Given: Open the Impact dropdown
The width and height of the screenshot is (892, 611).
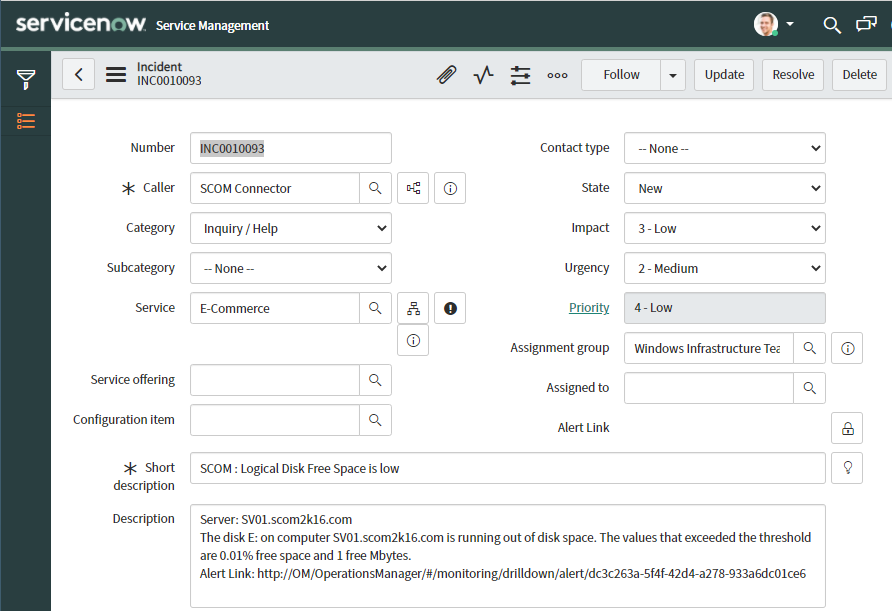Looking at the screenshot, I should pyautogui.click(x=725, y=228).
